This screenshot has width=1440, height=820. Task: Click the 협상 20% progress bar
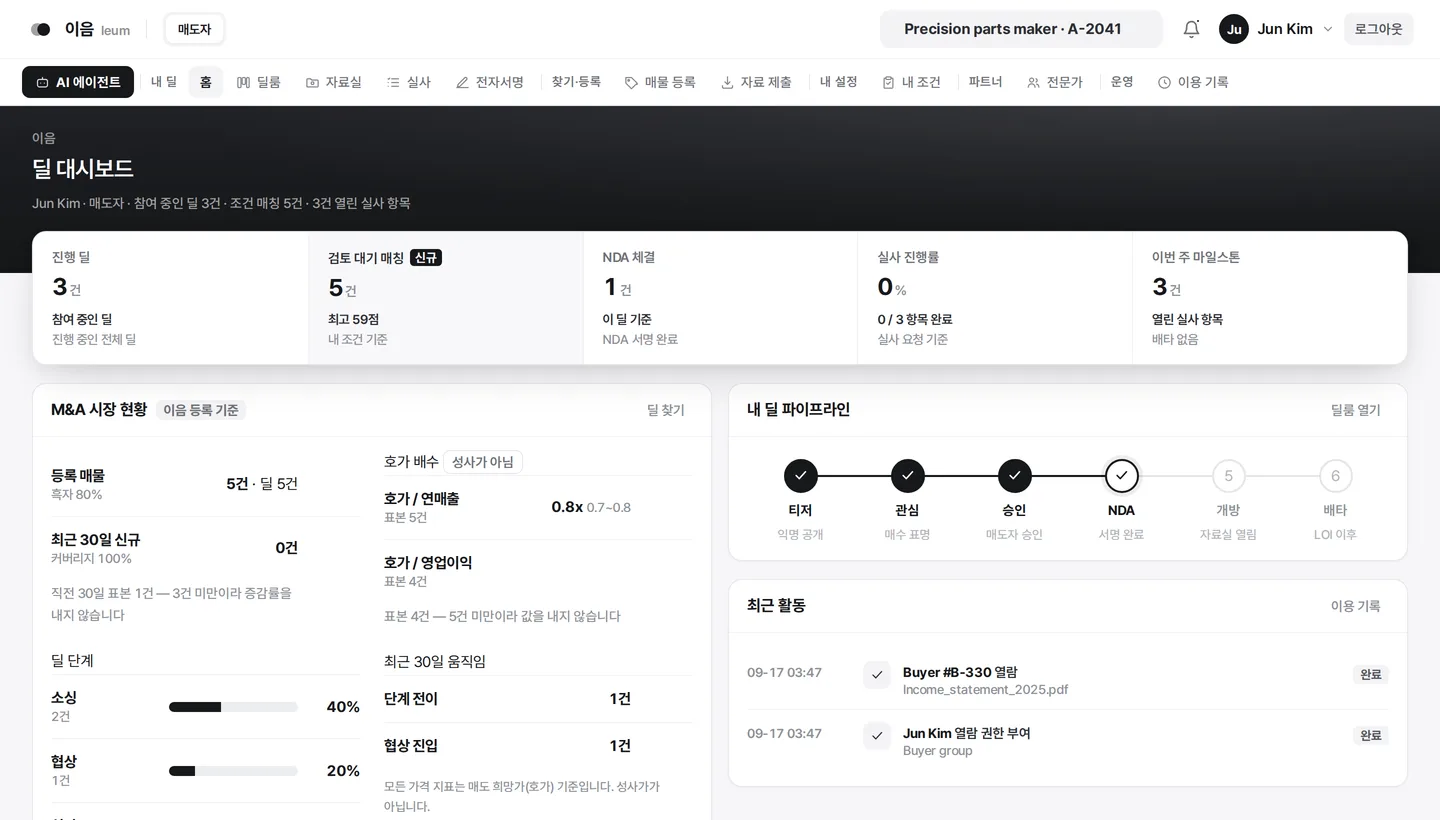(233, 771)
